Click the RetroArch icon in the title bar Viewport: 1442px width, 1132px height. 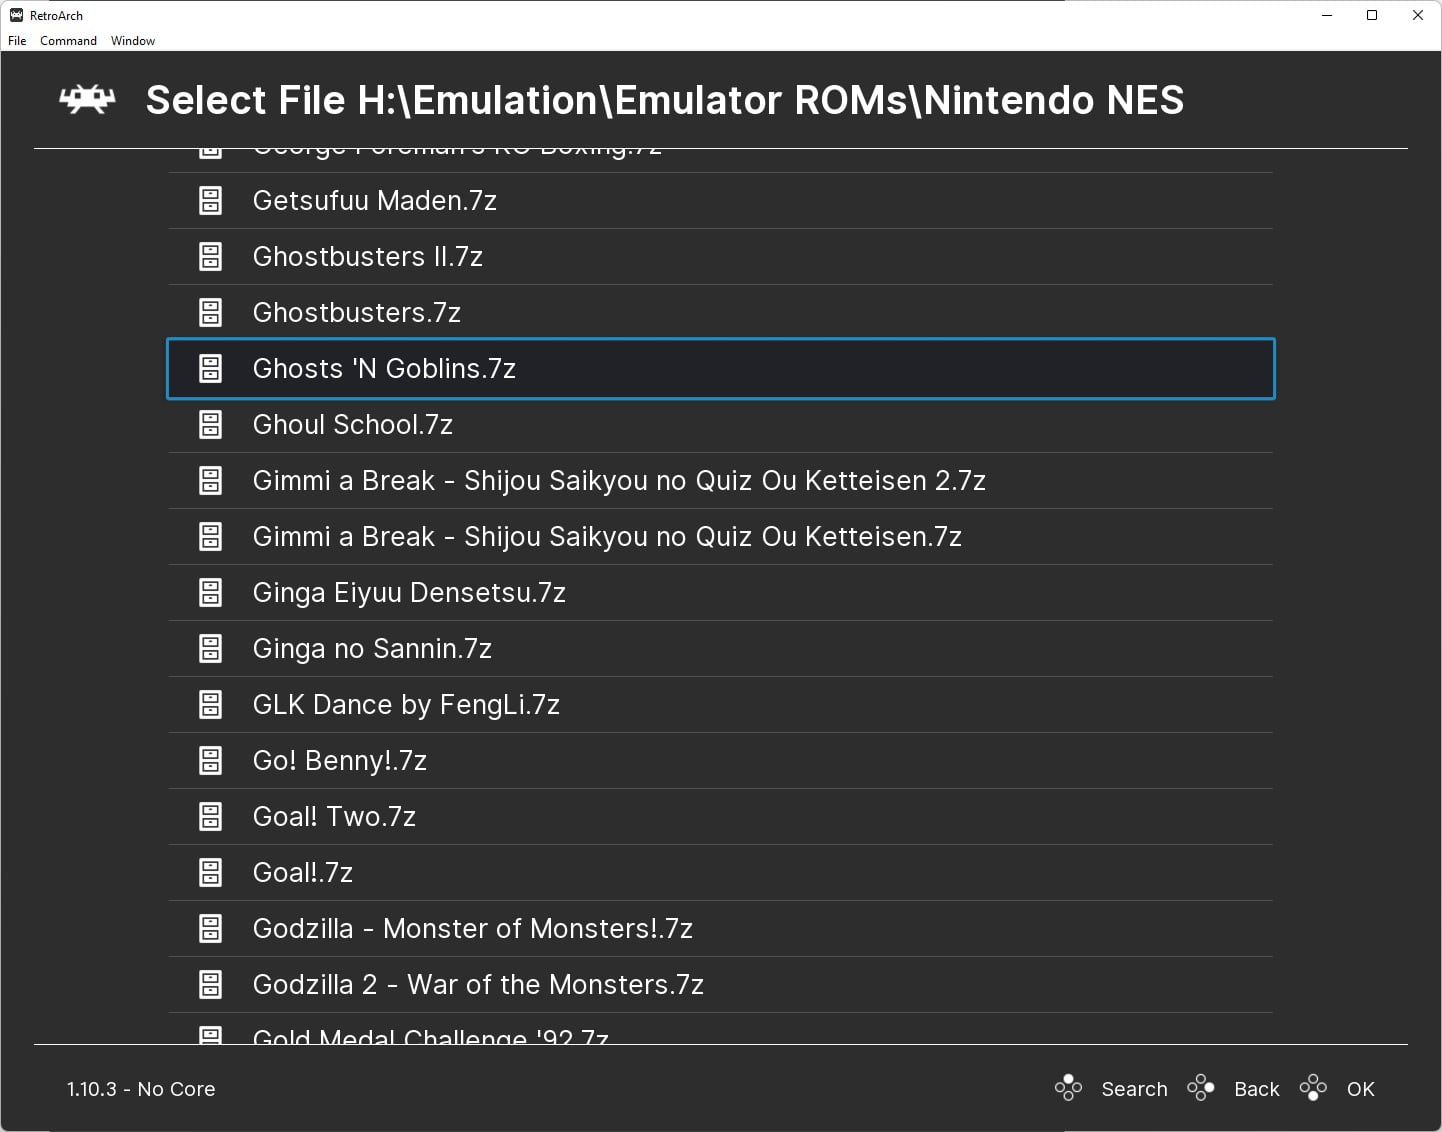(x=14, y=15)
